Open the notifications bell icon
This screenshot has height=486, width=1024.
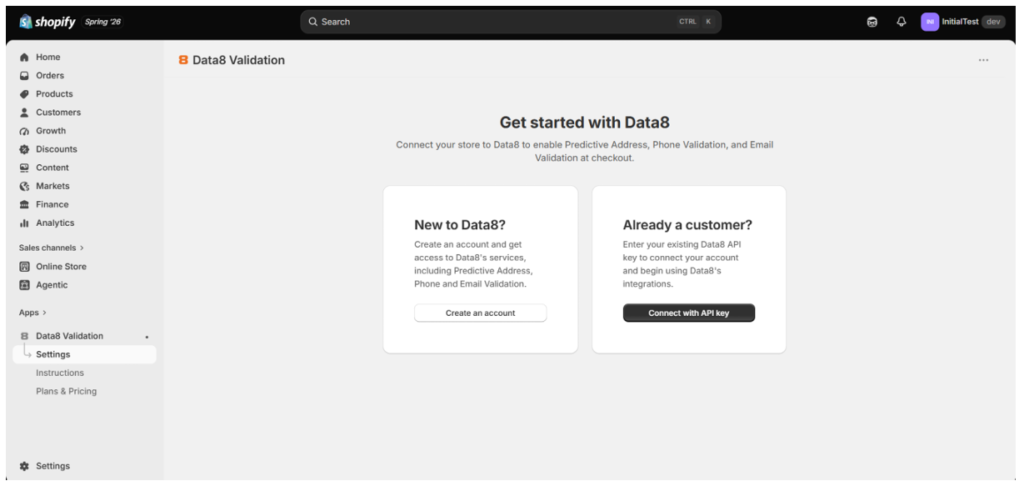901,22
